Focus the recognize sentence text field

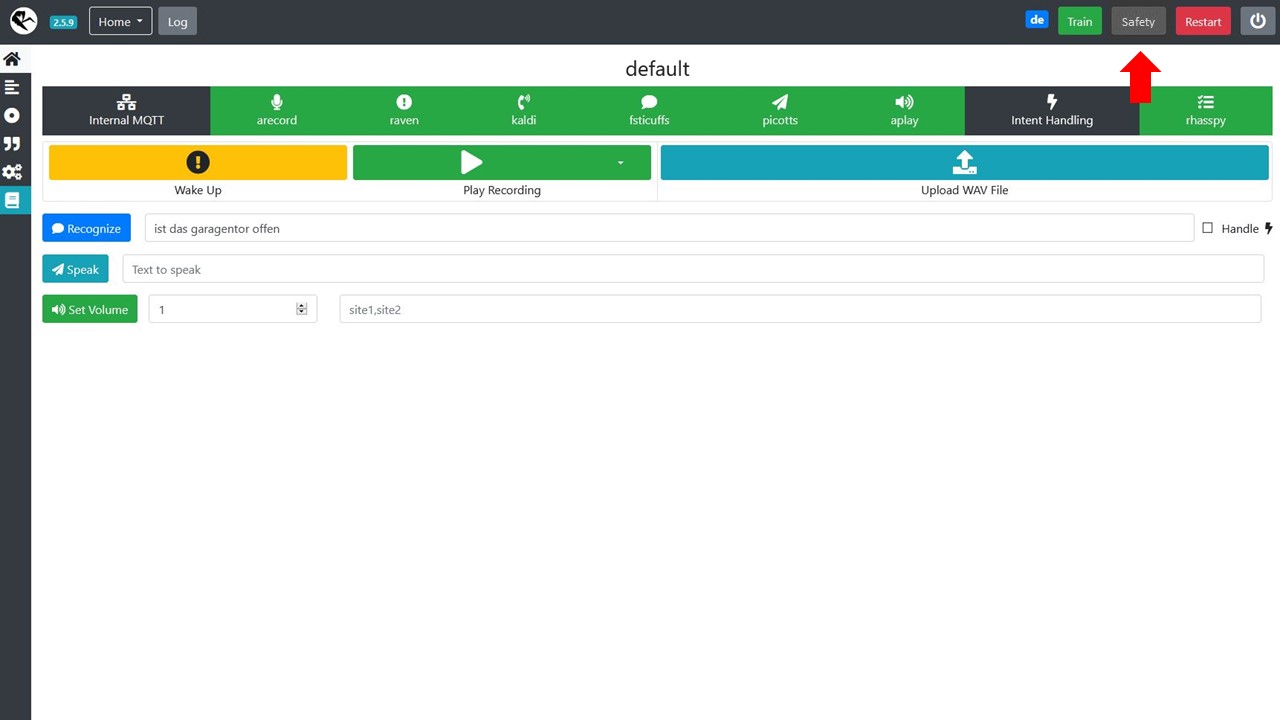(669, 228)
